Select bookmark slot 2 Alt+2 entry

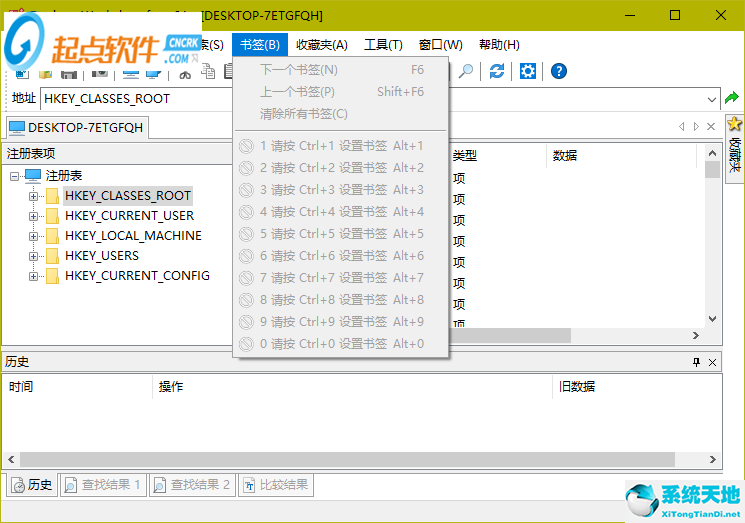341,168
